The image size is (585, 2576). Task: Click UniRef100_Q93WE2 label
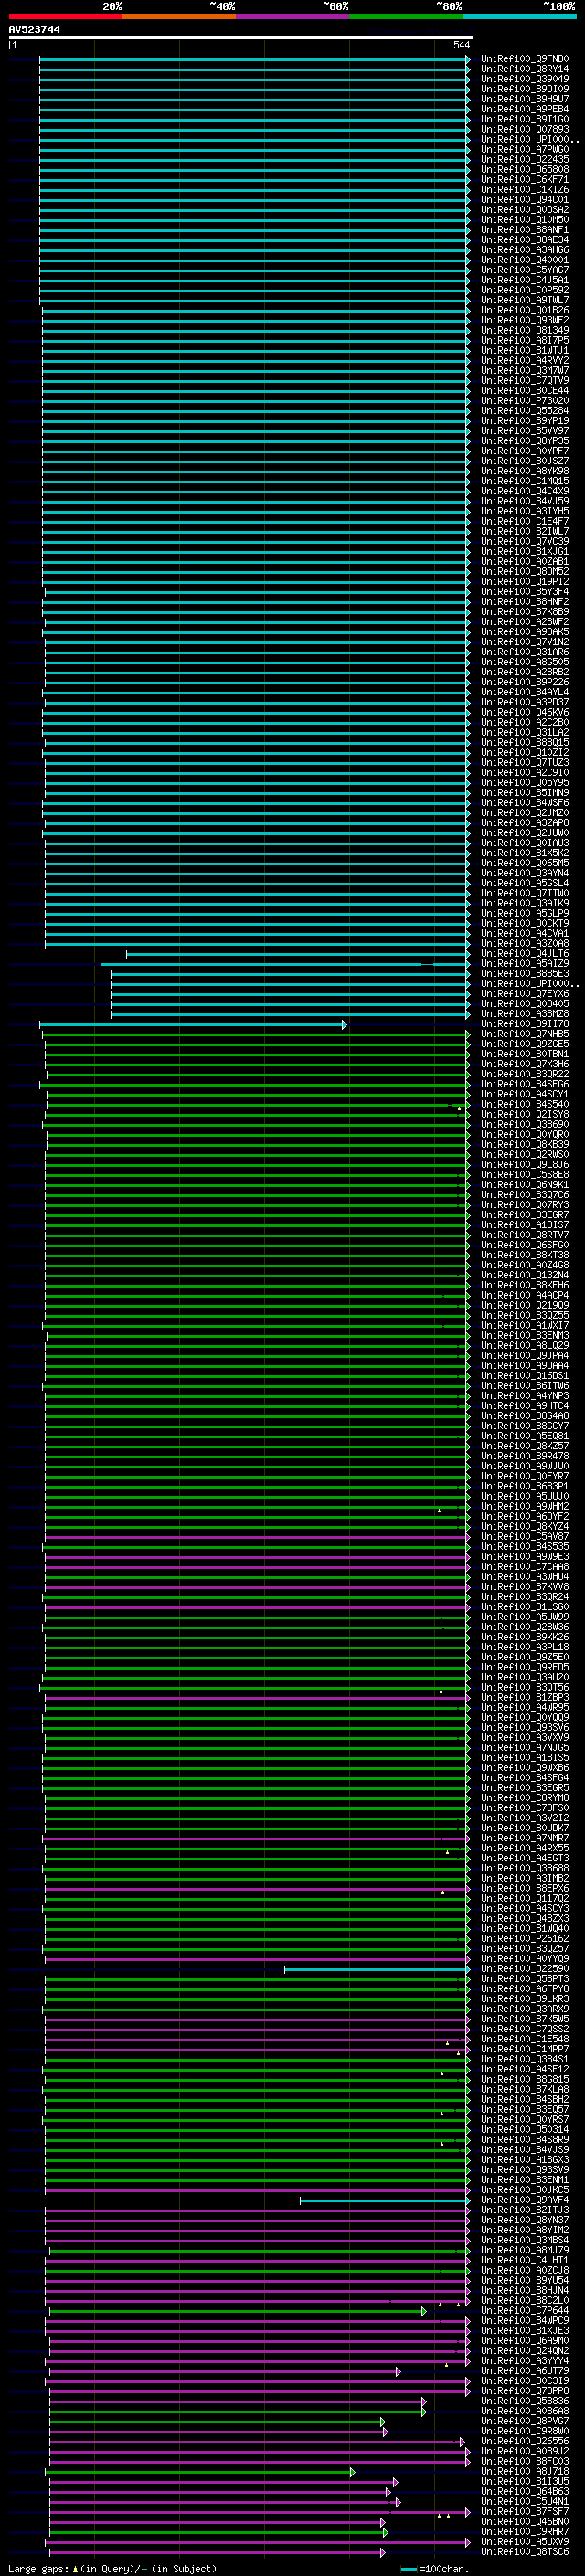(524, 320)
